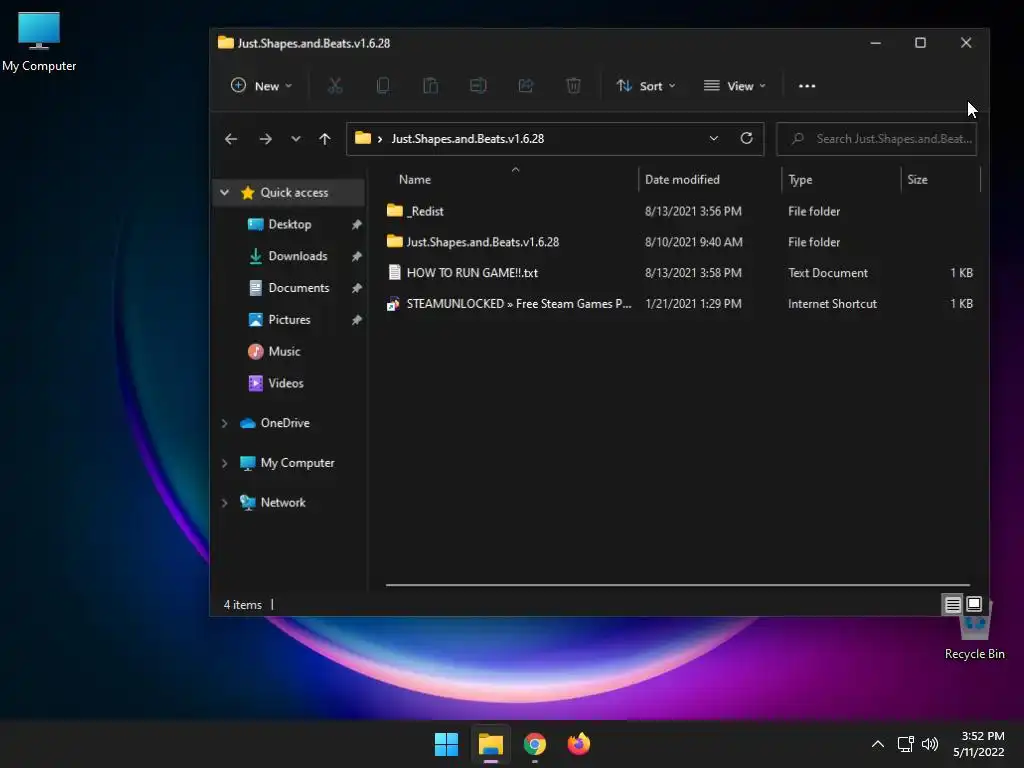Go back with the left arrow
This screenshot has width=1024, height=768.
(231, 138)
